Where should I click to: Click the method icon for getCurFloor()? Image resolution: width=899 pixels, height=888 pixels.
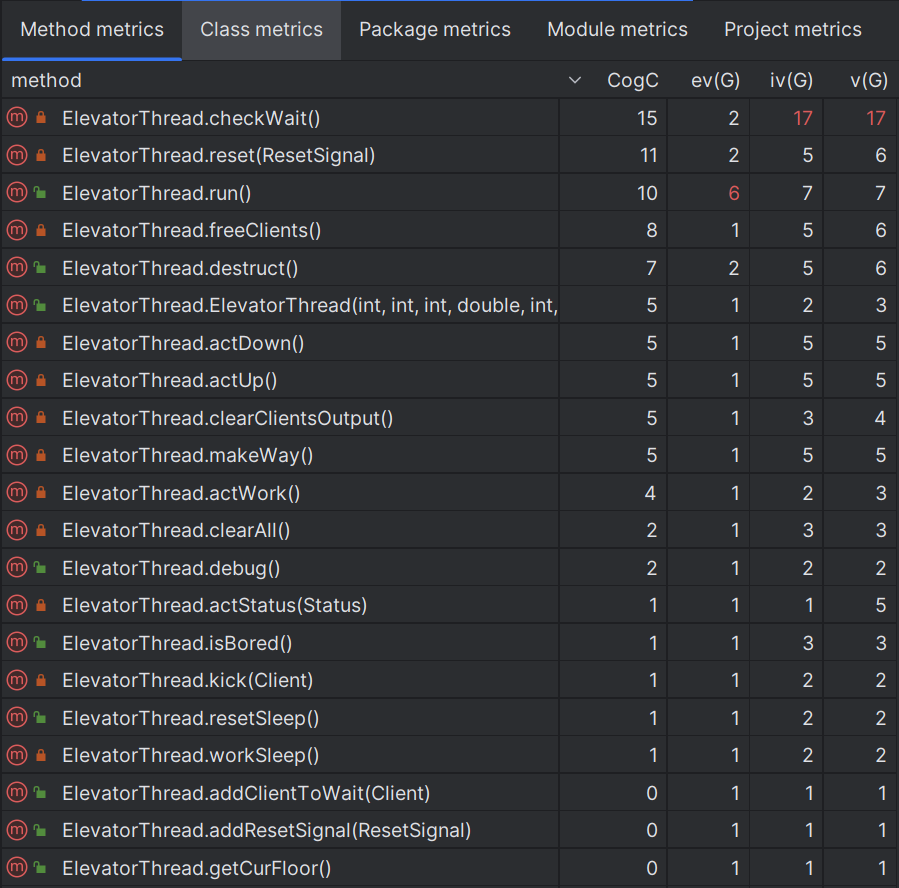(x=15, y=867)
